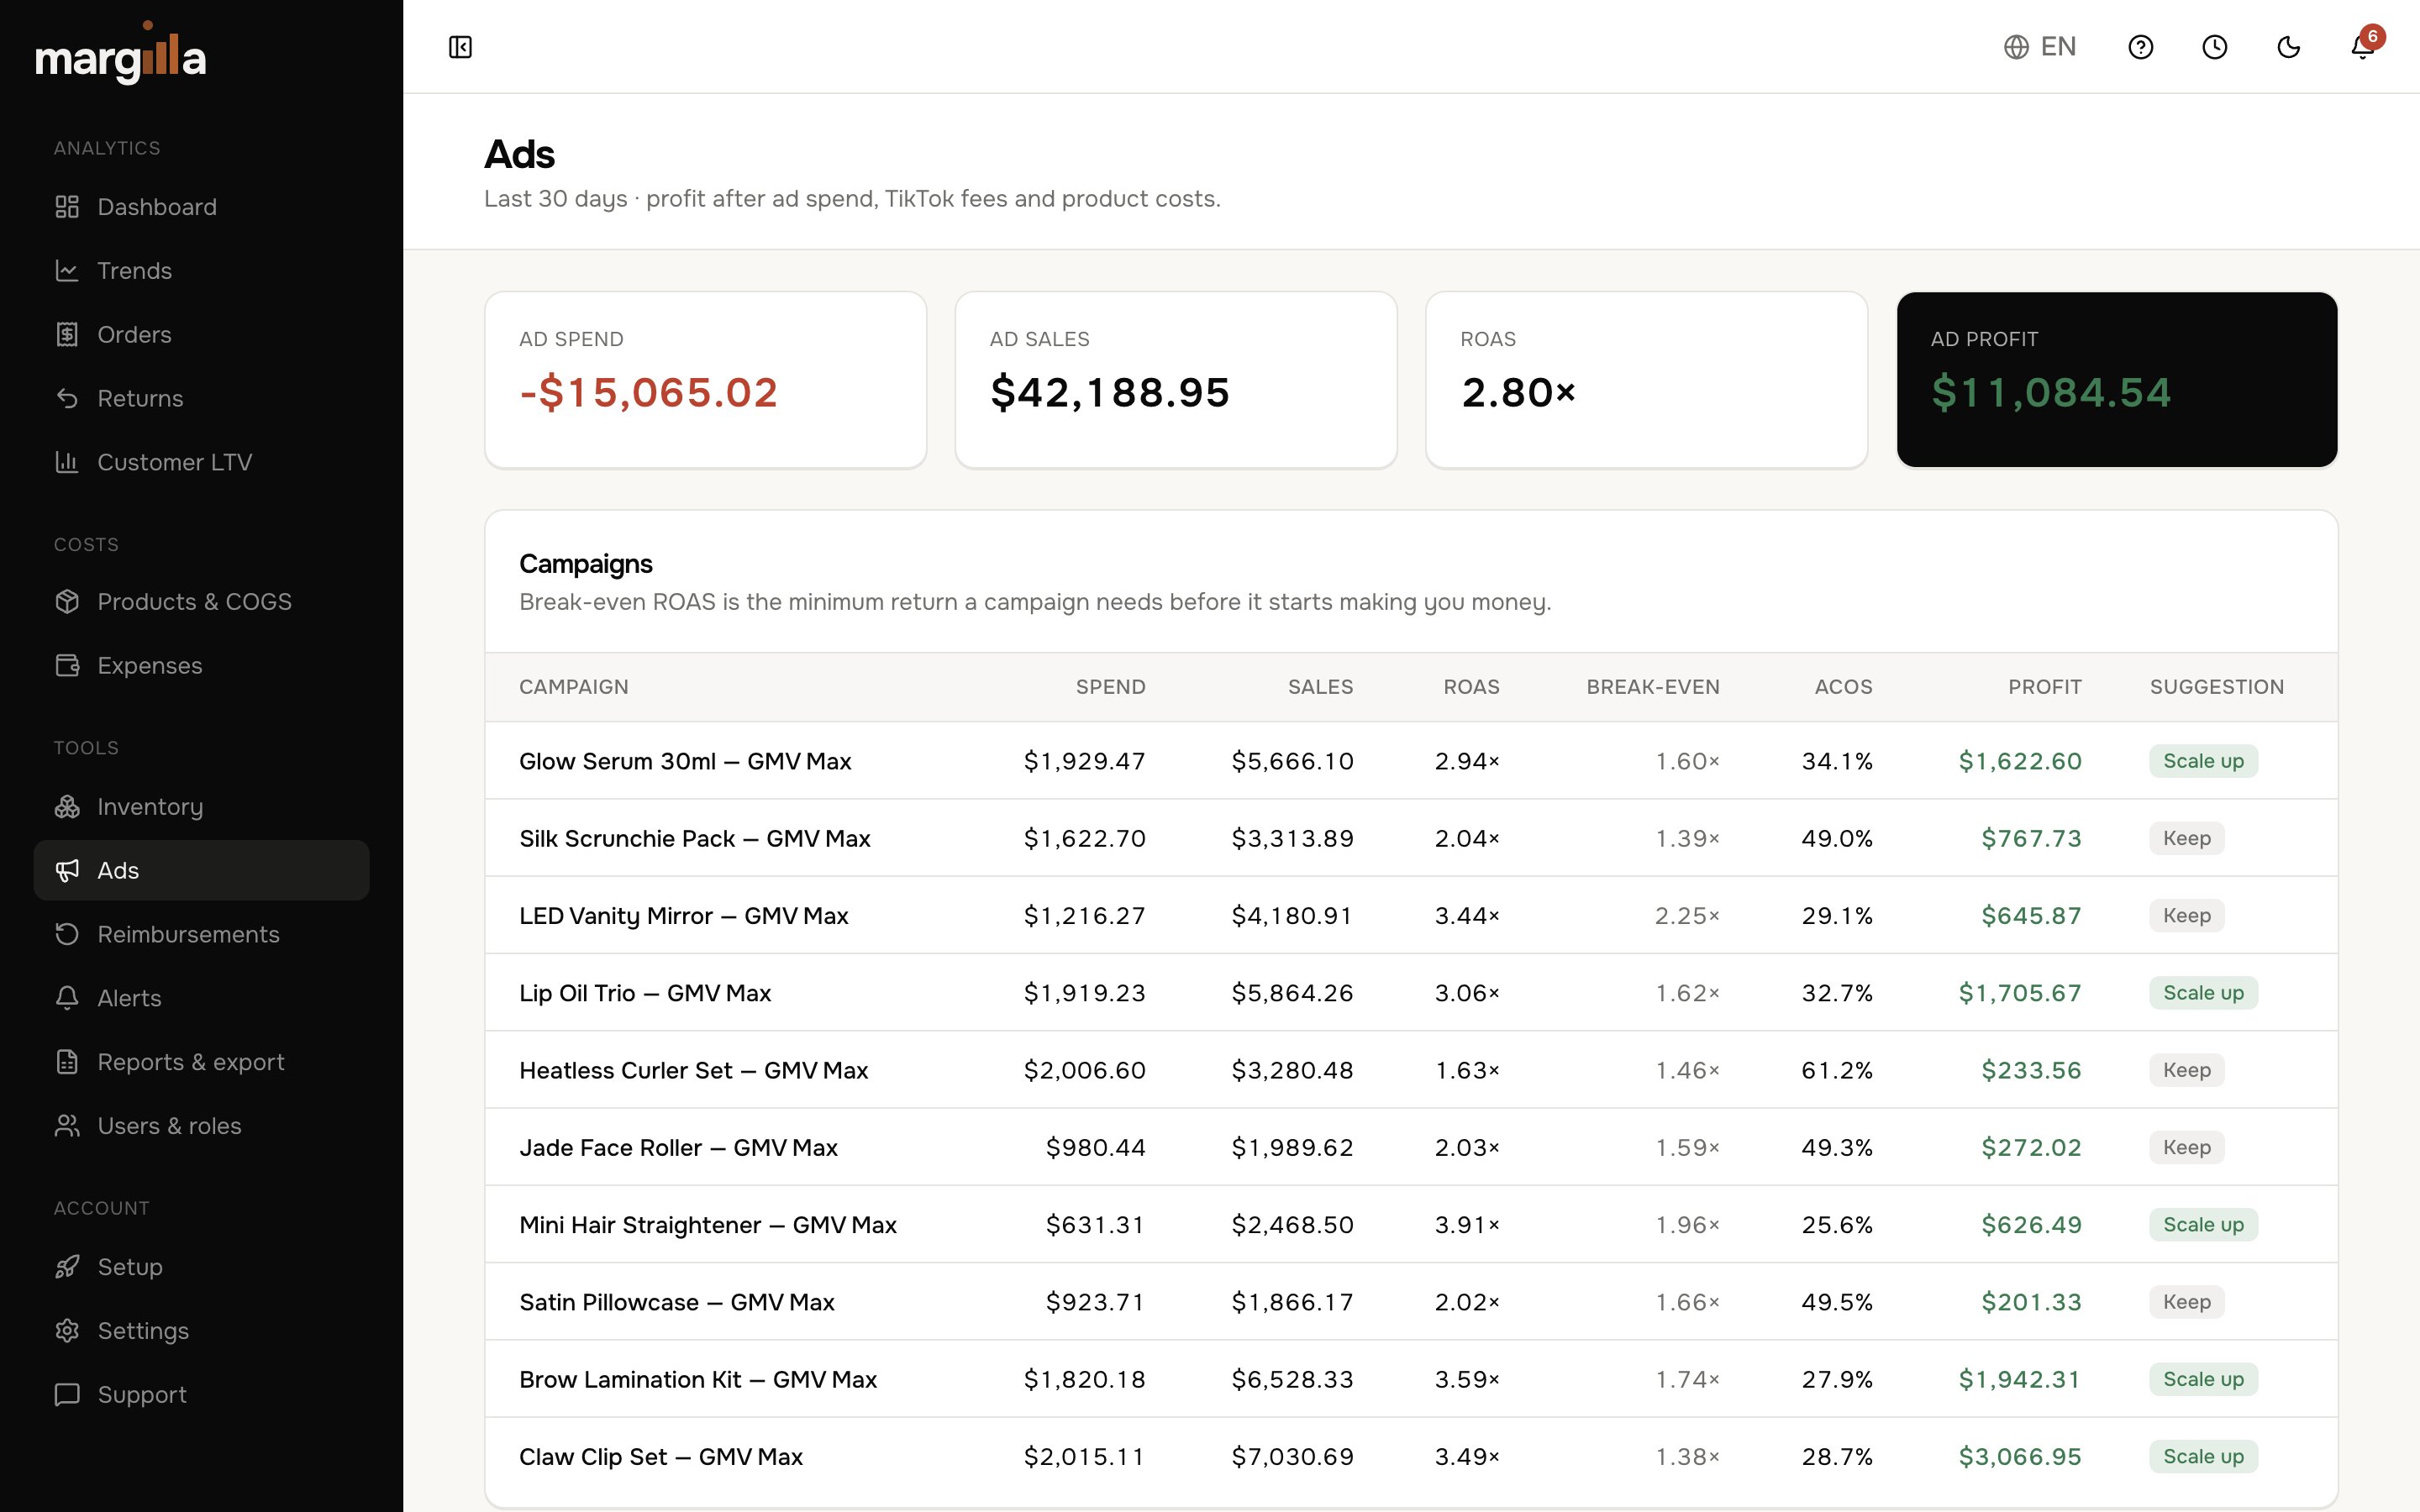The height and width of the screenshot is (1512, 2420).
Task: Click the Orders receipt icon
Action: tap(67, 335)
